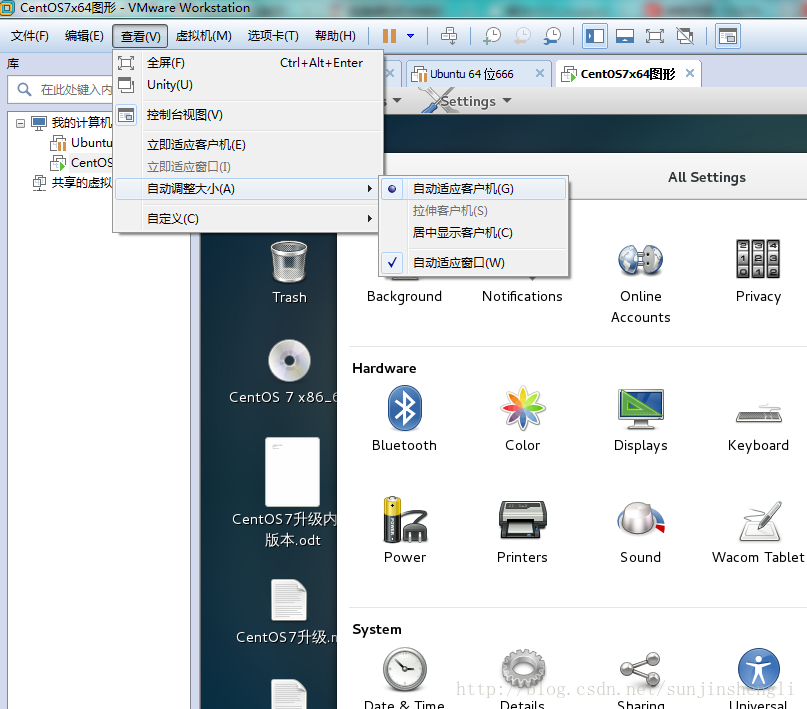The width and height of the screenshot is (807, 709).
Task: Toggle the 自动适应窗口(W) checkmark
Action: (473, 262)
